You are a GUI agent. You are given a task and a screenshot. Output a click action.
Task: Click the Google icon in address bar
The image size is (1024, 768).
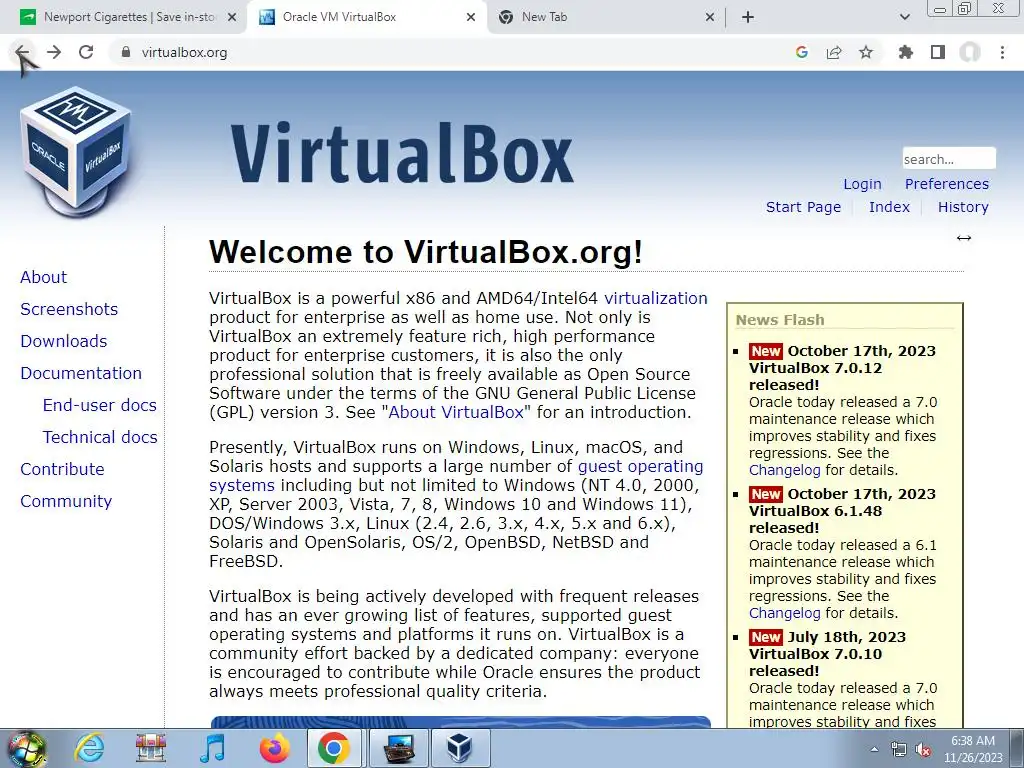point(802,52)
